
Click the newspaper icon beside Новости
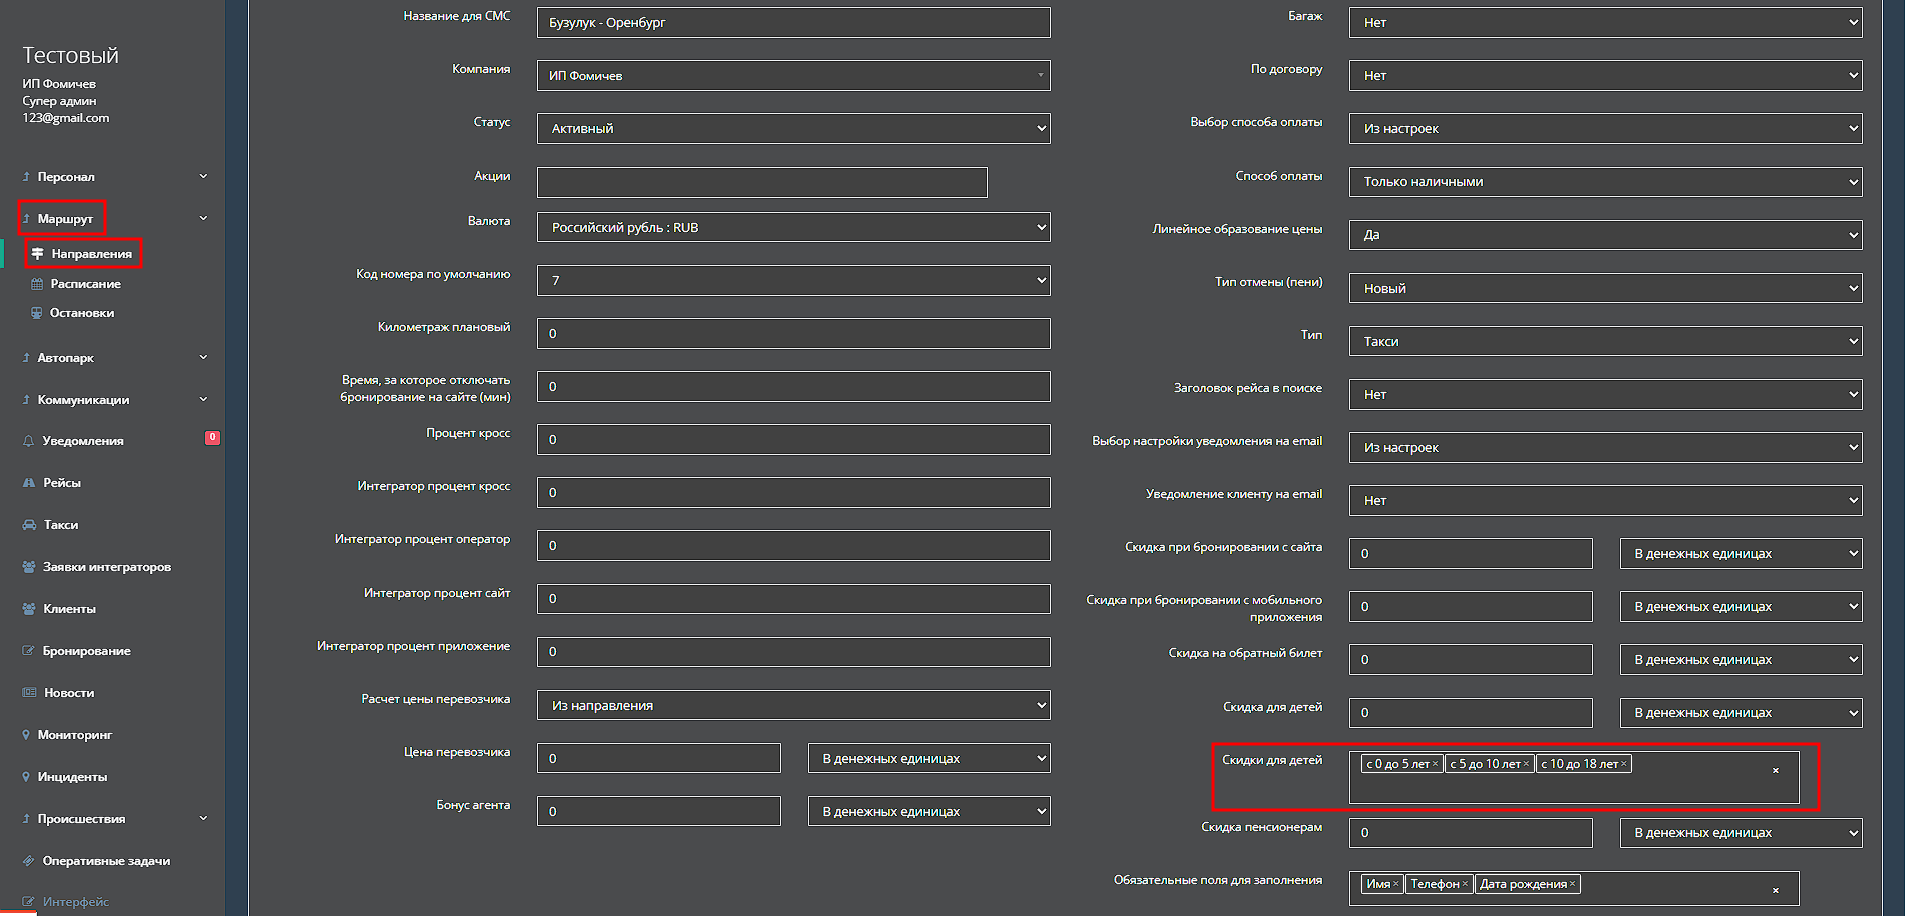click(29, 693)
